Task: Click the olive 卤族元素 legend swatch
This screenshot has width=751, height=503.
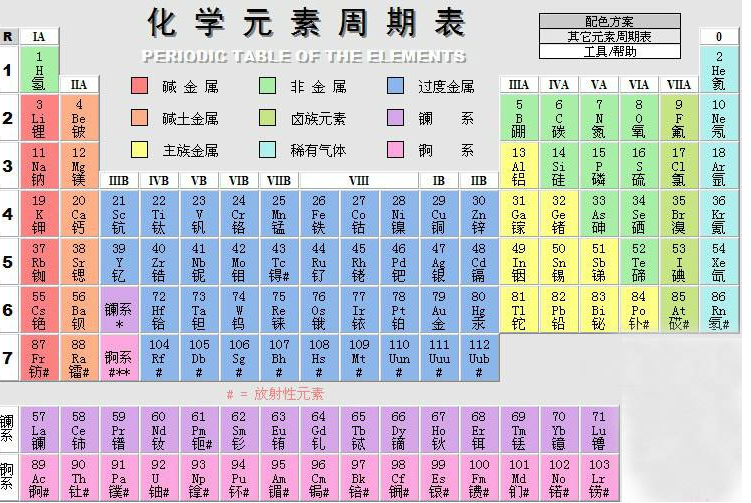Action: point(267,118)
